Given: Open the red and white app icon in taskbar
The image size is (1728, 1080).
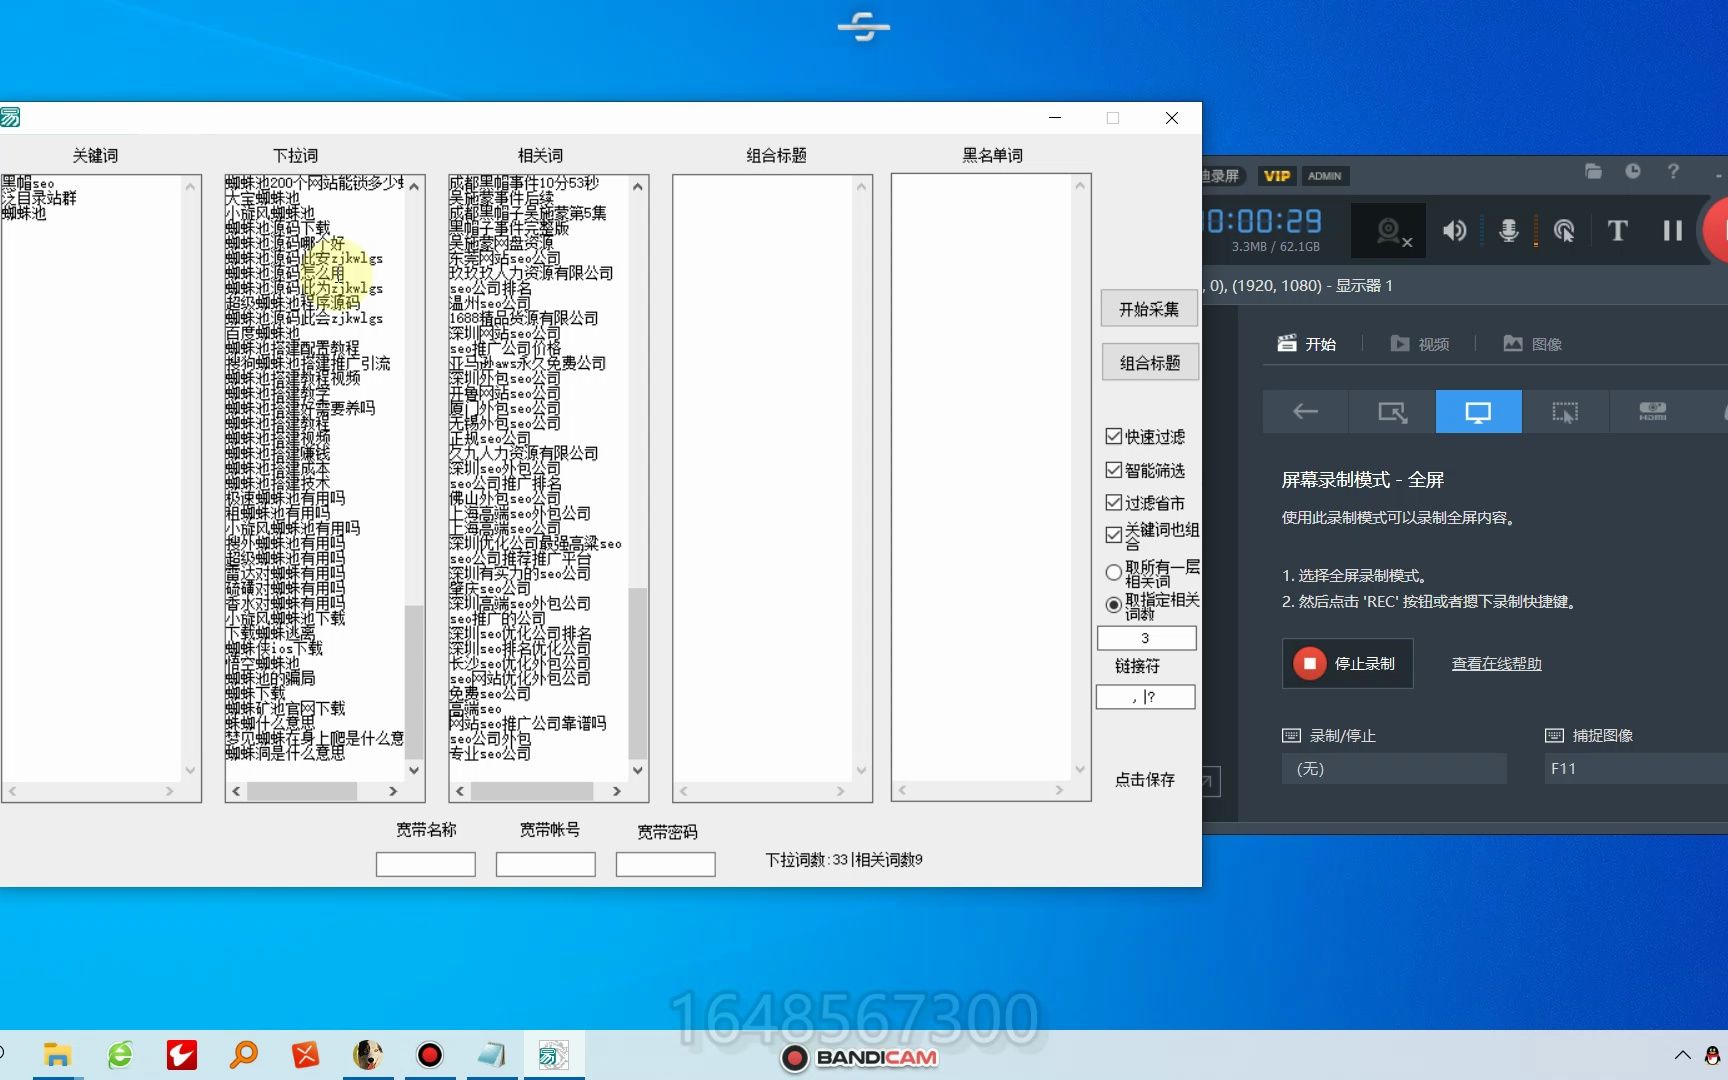Looking at the screenshot, I should click(182, 1055).
